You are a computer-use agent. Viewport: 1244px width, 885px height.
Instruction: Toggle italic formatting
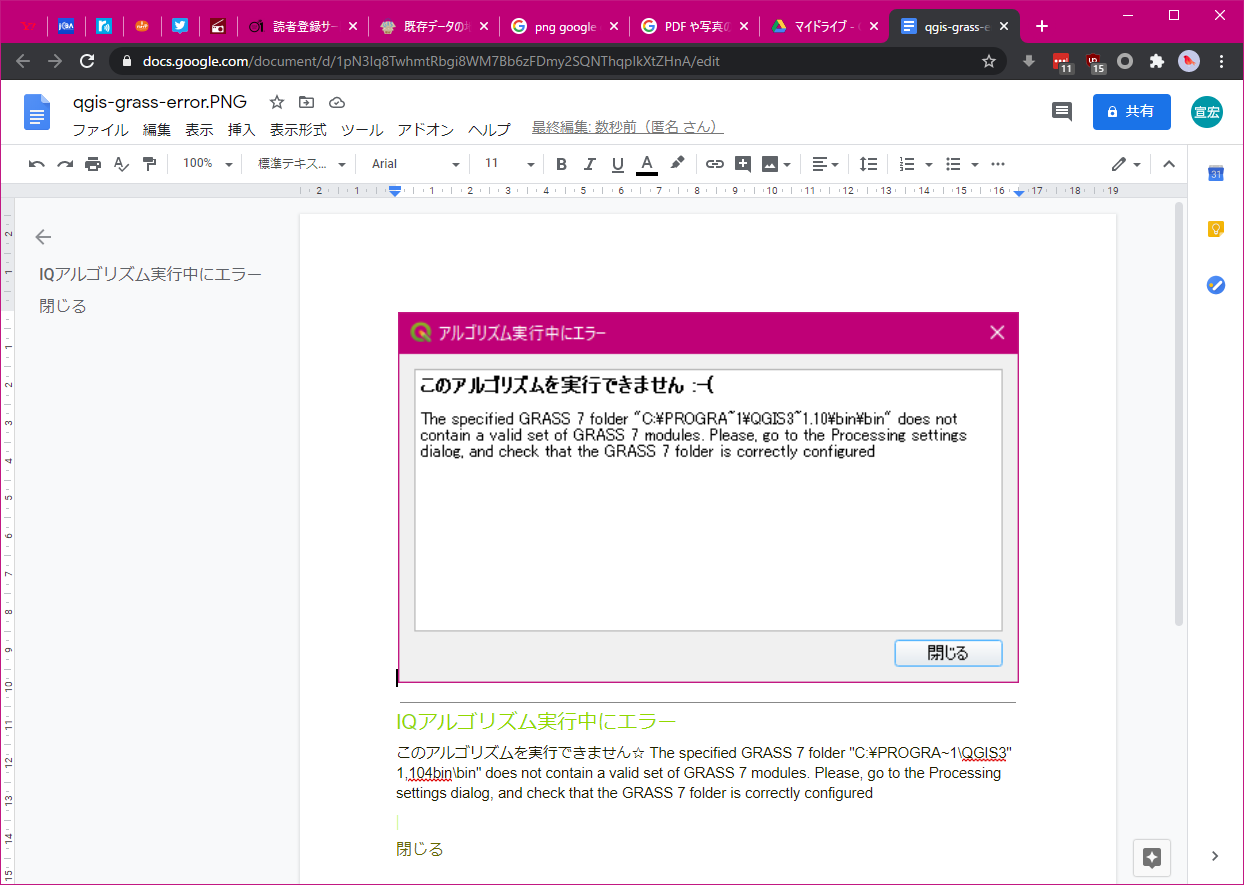click(589, 164)
